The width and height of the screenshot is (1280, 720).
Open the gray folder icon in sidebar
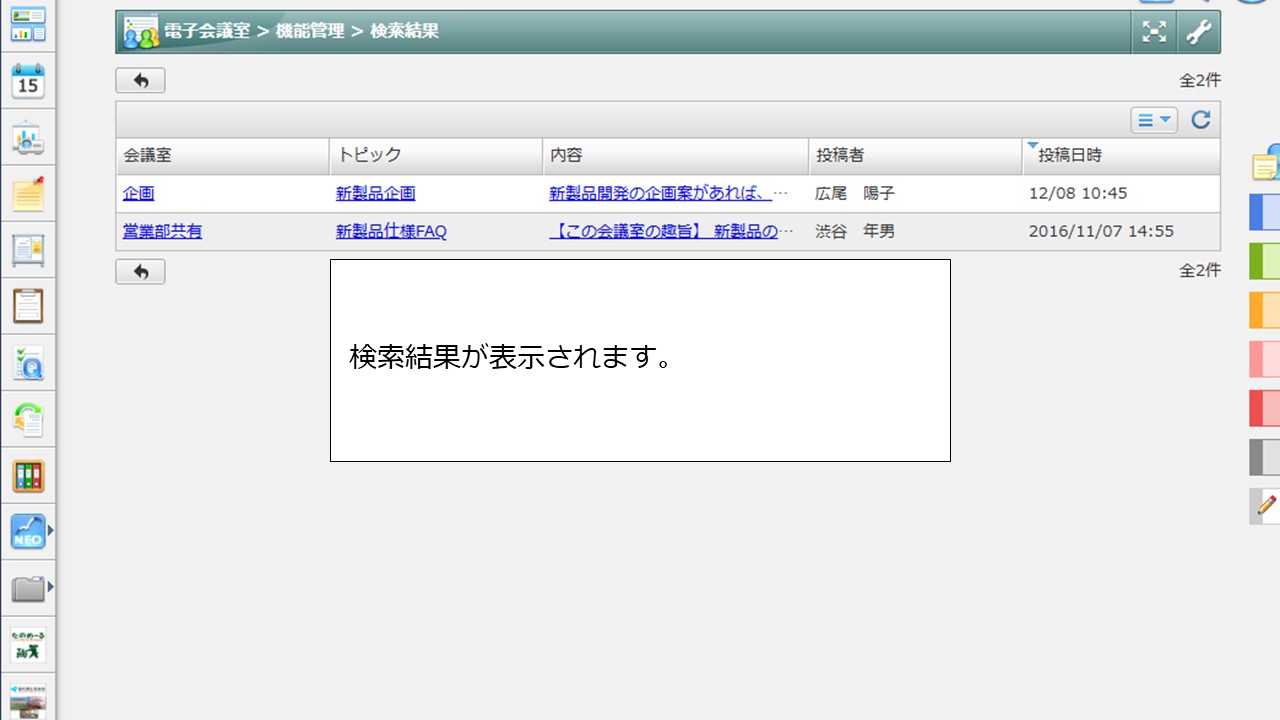(28, 588)
